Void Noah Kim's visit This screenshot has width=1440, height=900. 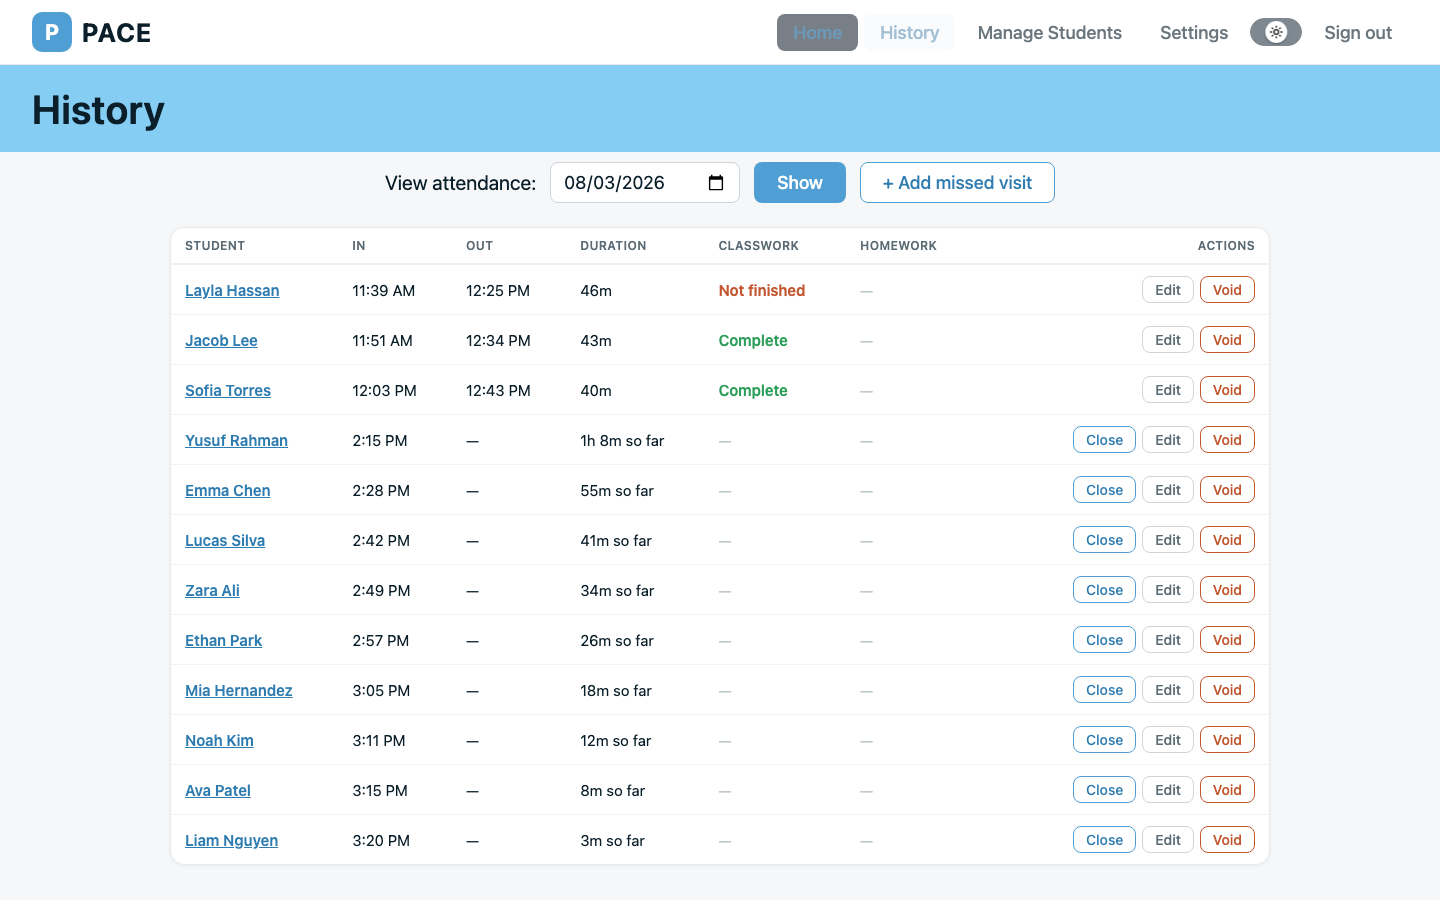(1227, 740)
